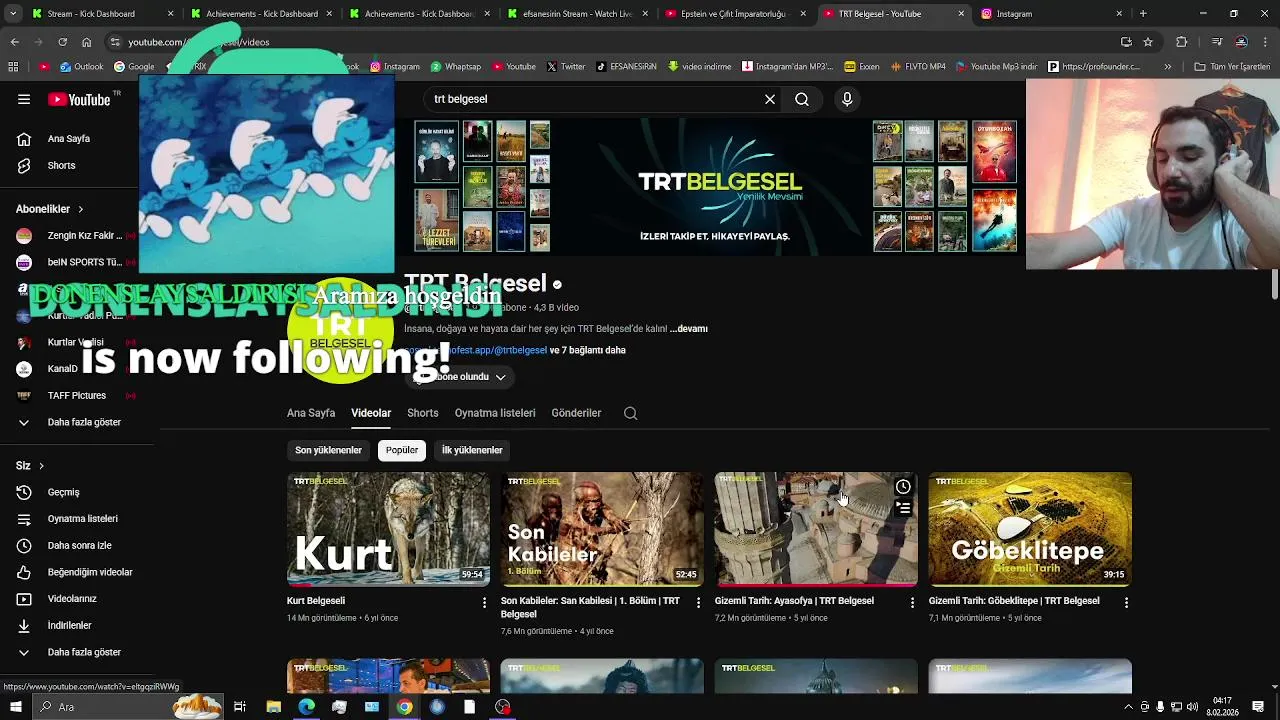Switch to Gönderiler channel tab

click(x=576, y=413)
